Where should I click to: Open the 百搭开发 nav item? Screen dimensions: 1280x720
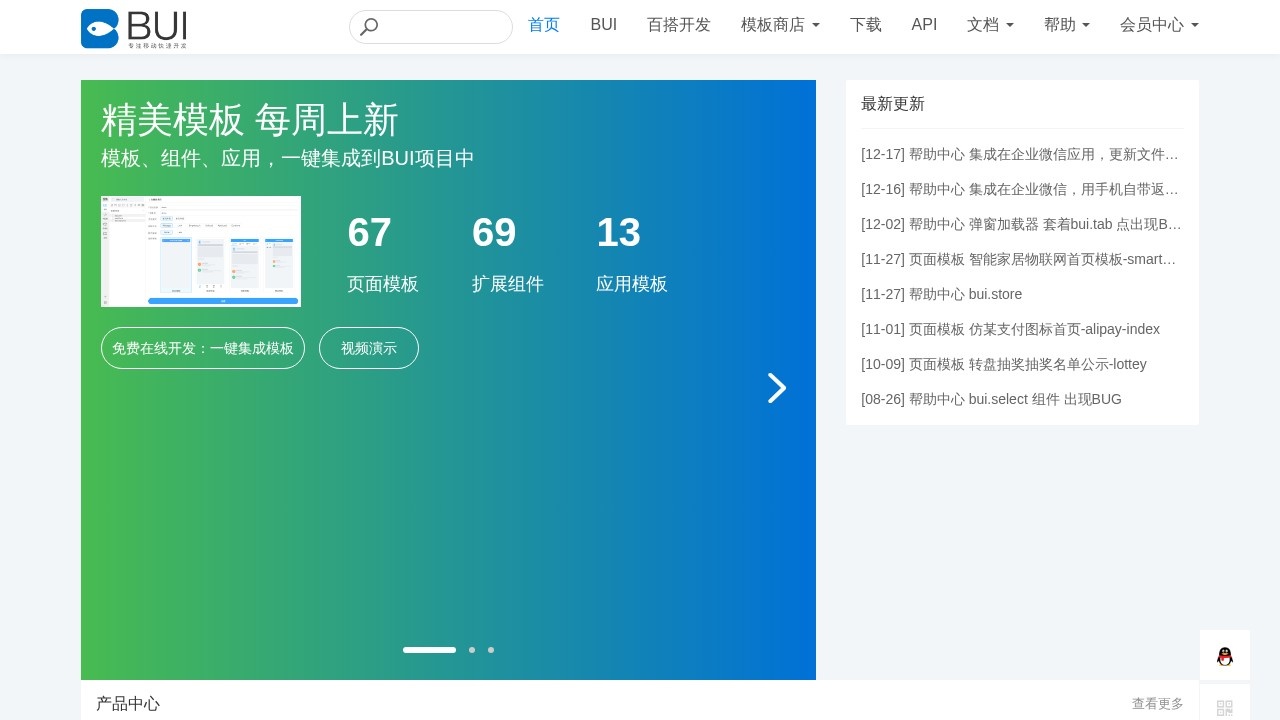pos(679,25)
